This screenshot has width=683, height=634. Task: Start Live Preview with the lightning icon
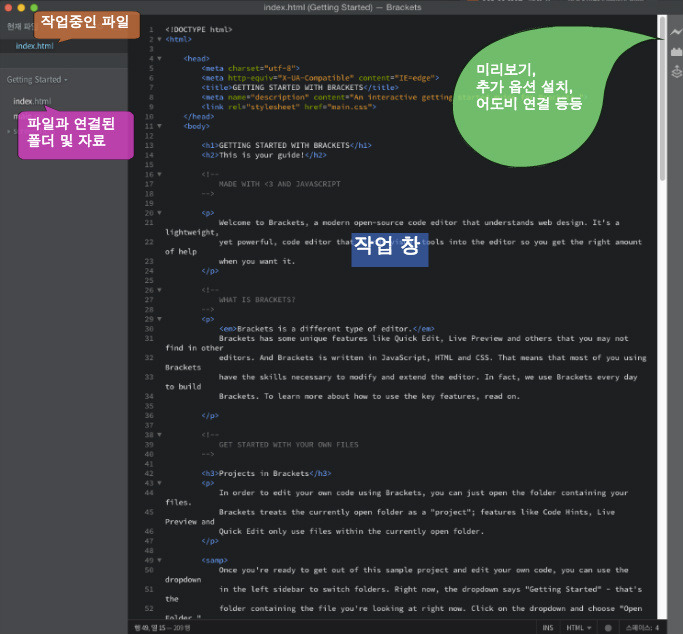click(676, 32)
